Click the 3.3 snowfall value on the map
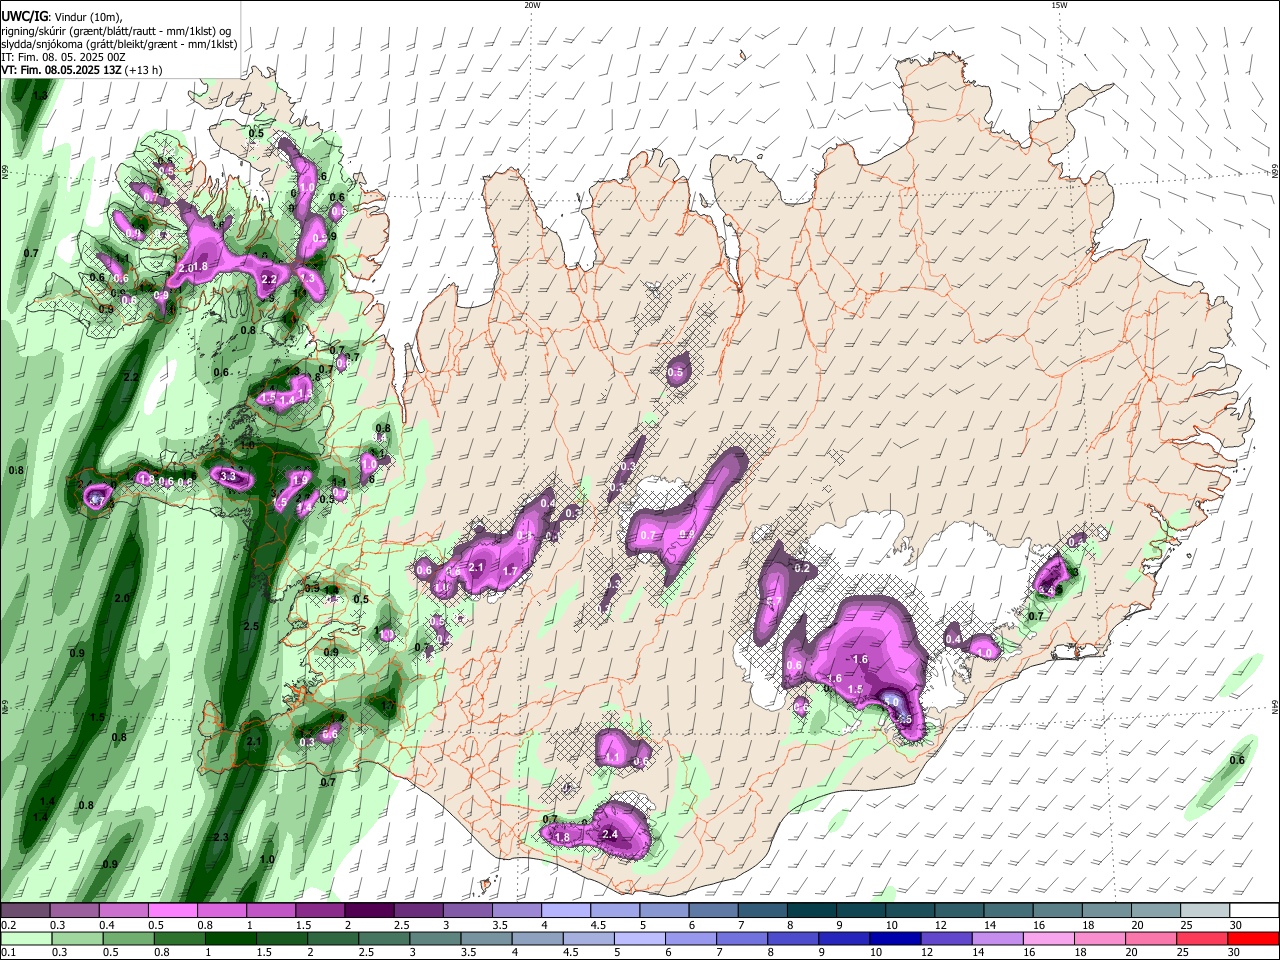The height and width of the screenshot is (960, 1280). (228, 477)
